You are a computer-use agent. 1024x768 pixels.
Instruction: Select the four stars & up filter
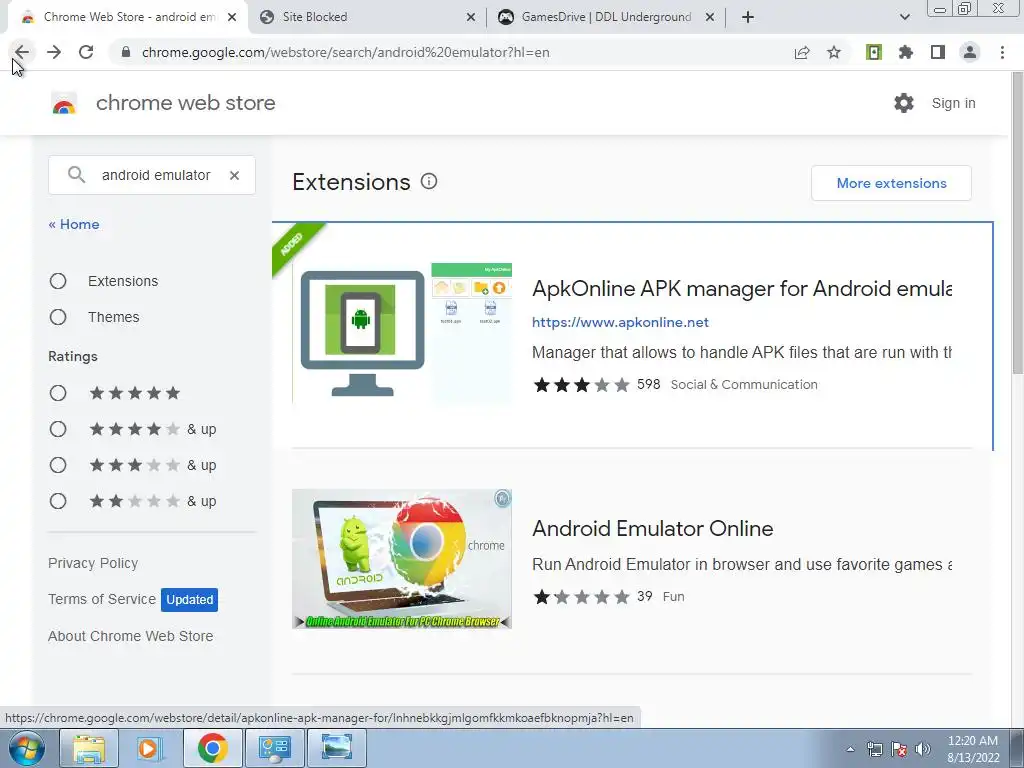coord(58,429)
